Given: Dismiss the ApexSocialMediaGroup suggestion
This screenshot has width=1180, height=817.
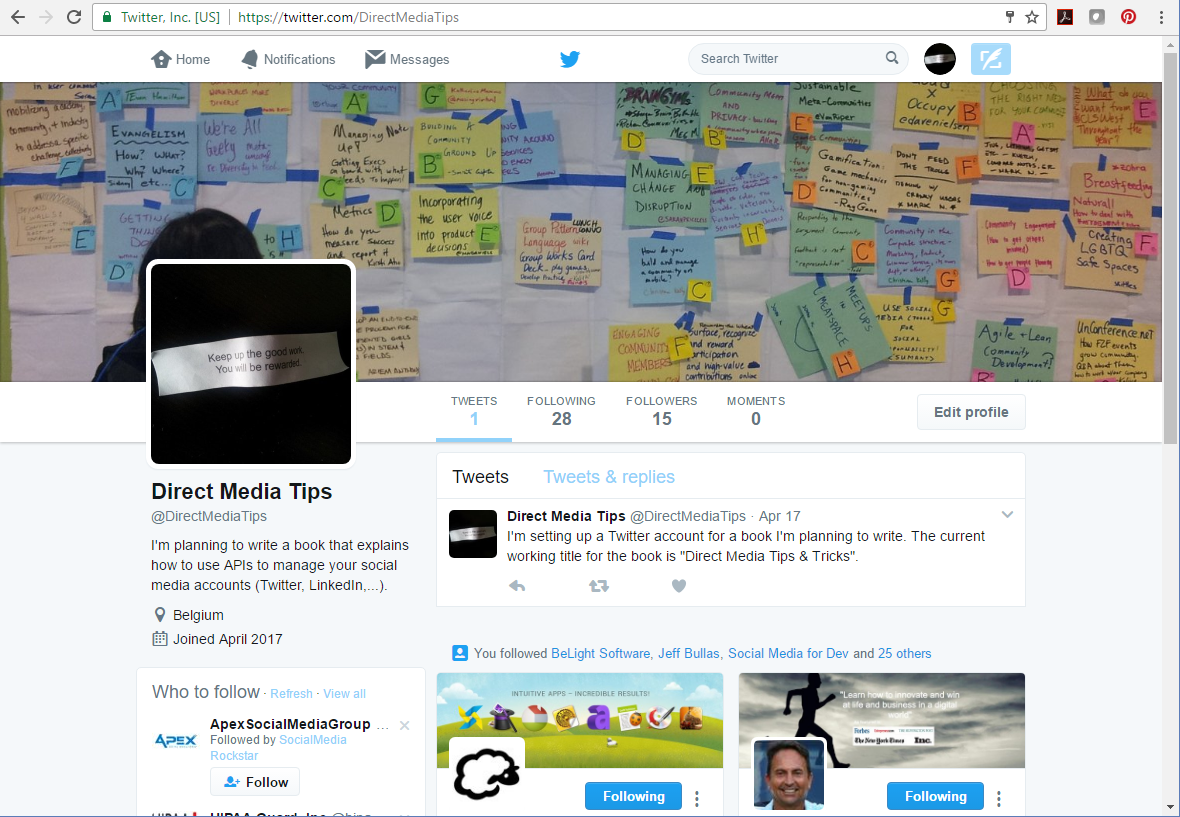Looking at the screenshot, I should click(404, 725).
